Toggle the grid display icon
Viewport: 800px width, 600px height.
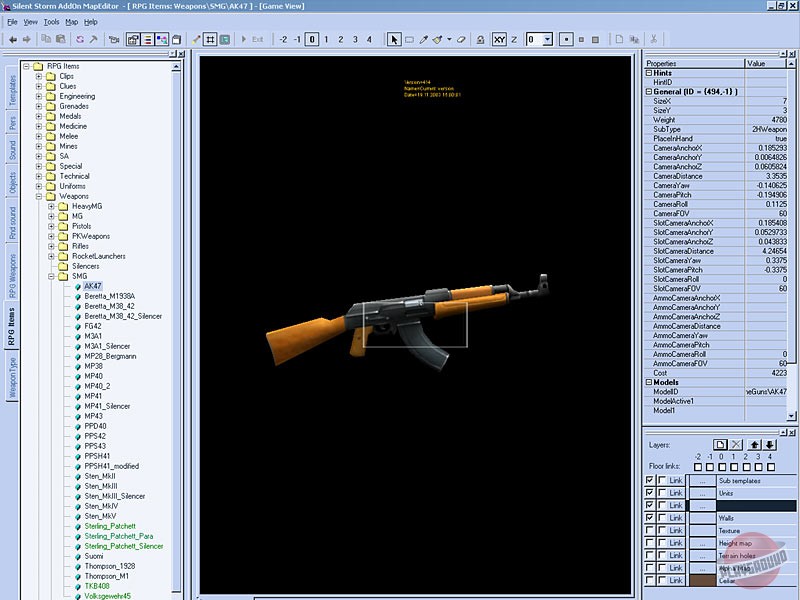[x=210, y=39]
